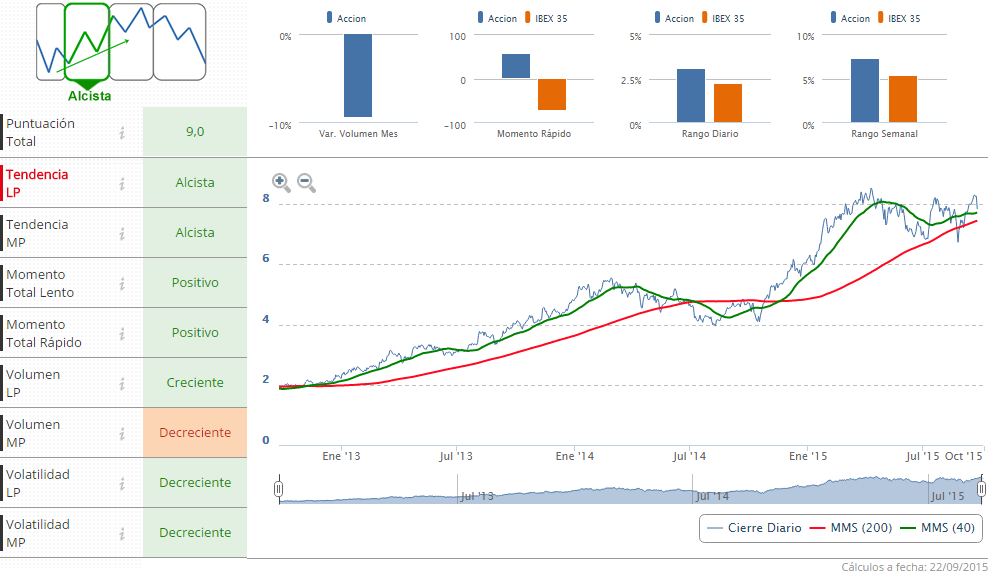View info for Volumen MP
This screenshot has height=581, width=993.
tap(122, 433)
